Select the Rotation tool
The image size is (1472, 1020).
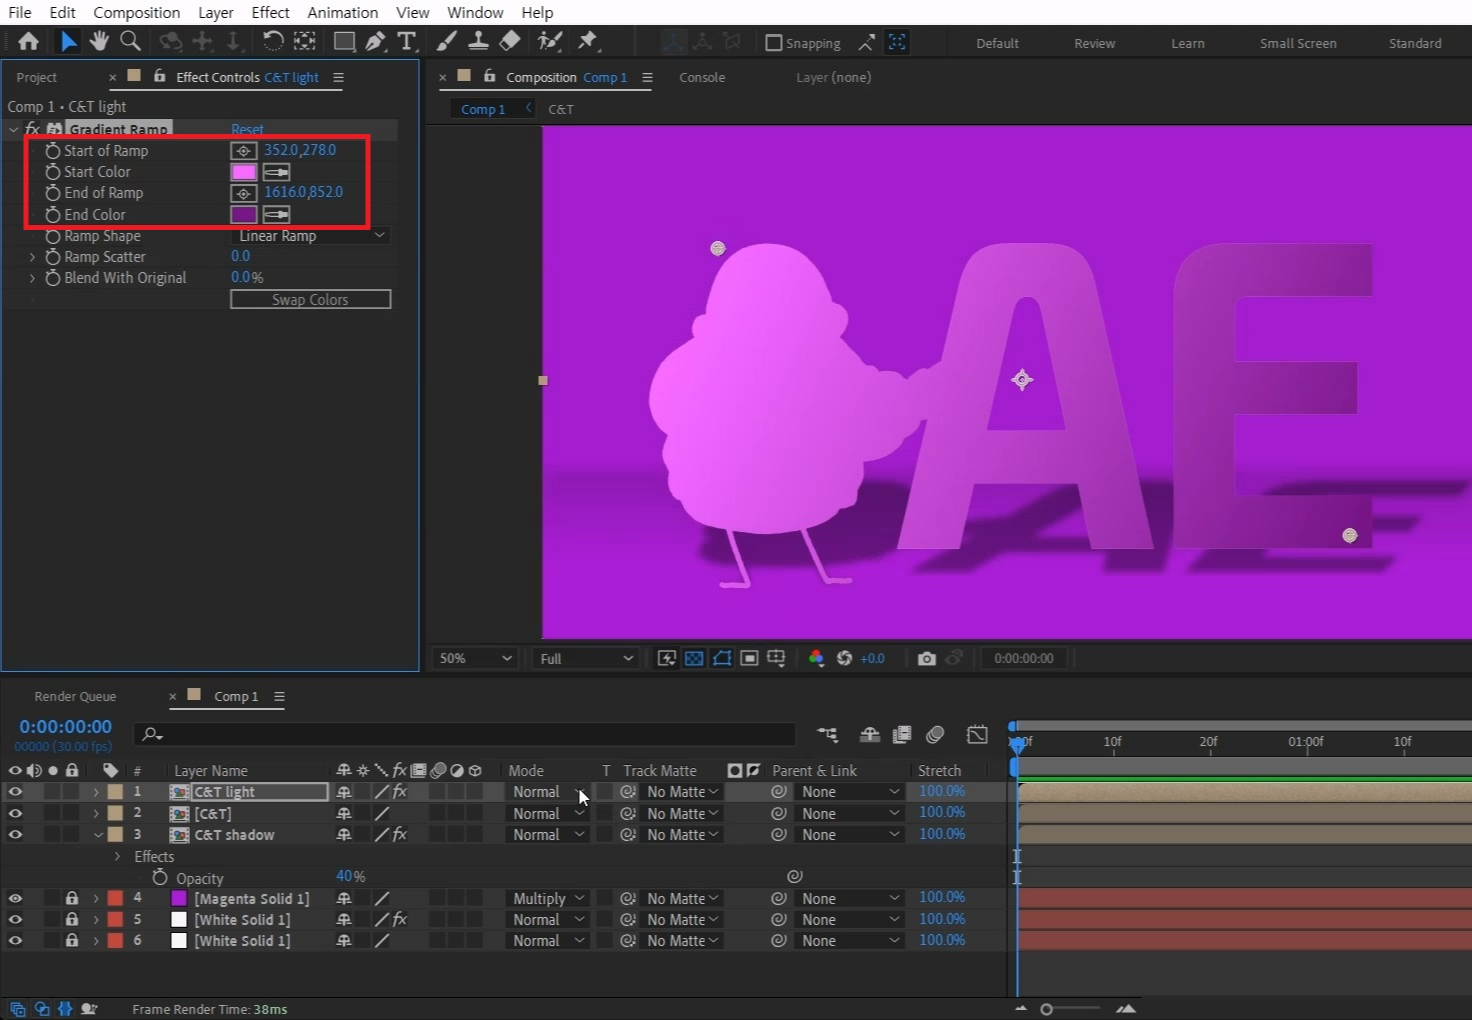click(272, 41)
